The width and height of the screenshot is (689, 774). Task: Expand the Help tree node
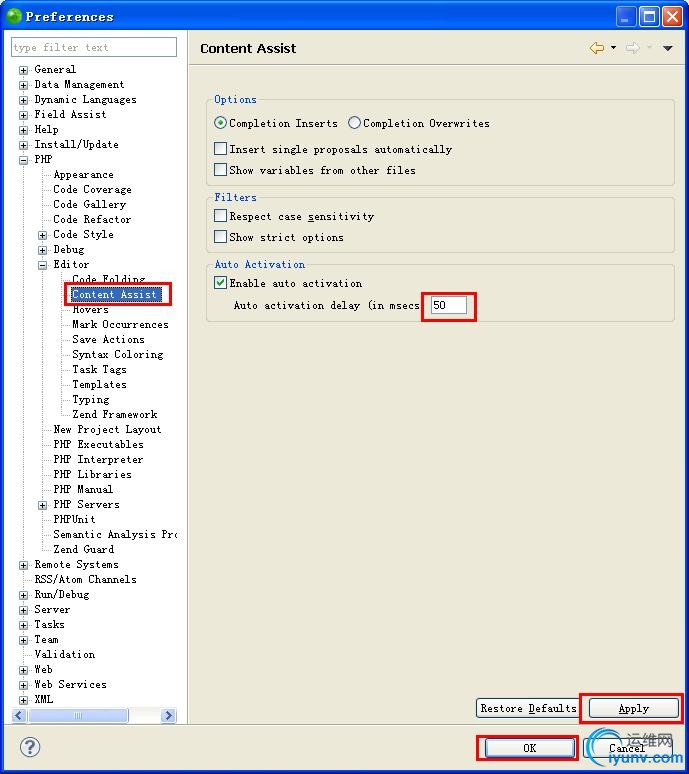[x=23, y=130]
